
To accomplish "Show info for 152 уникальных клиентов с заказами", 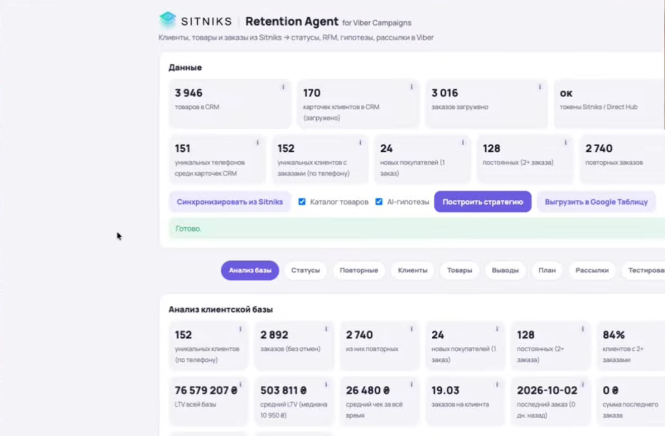I will click(360, 143).
